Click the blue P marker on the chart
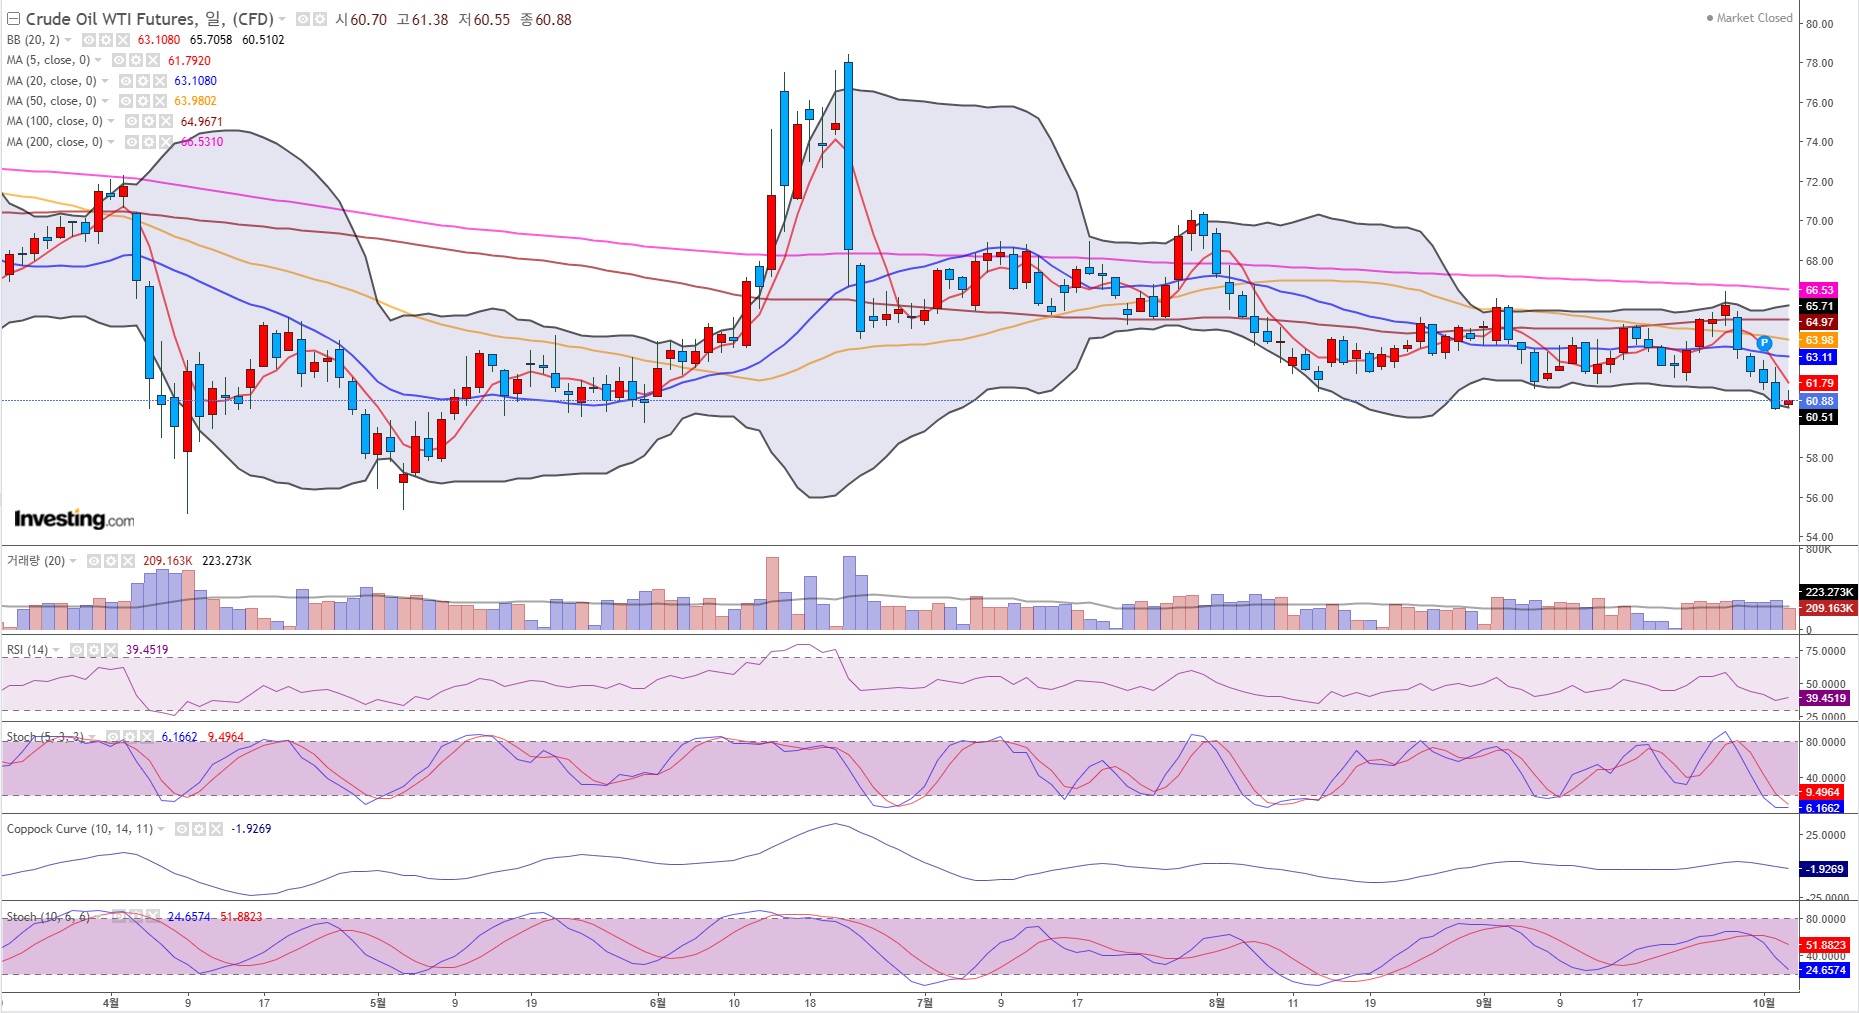1859x1013 pixels. pos(1764,343)
